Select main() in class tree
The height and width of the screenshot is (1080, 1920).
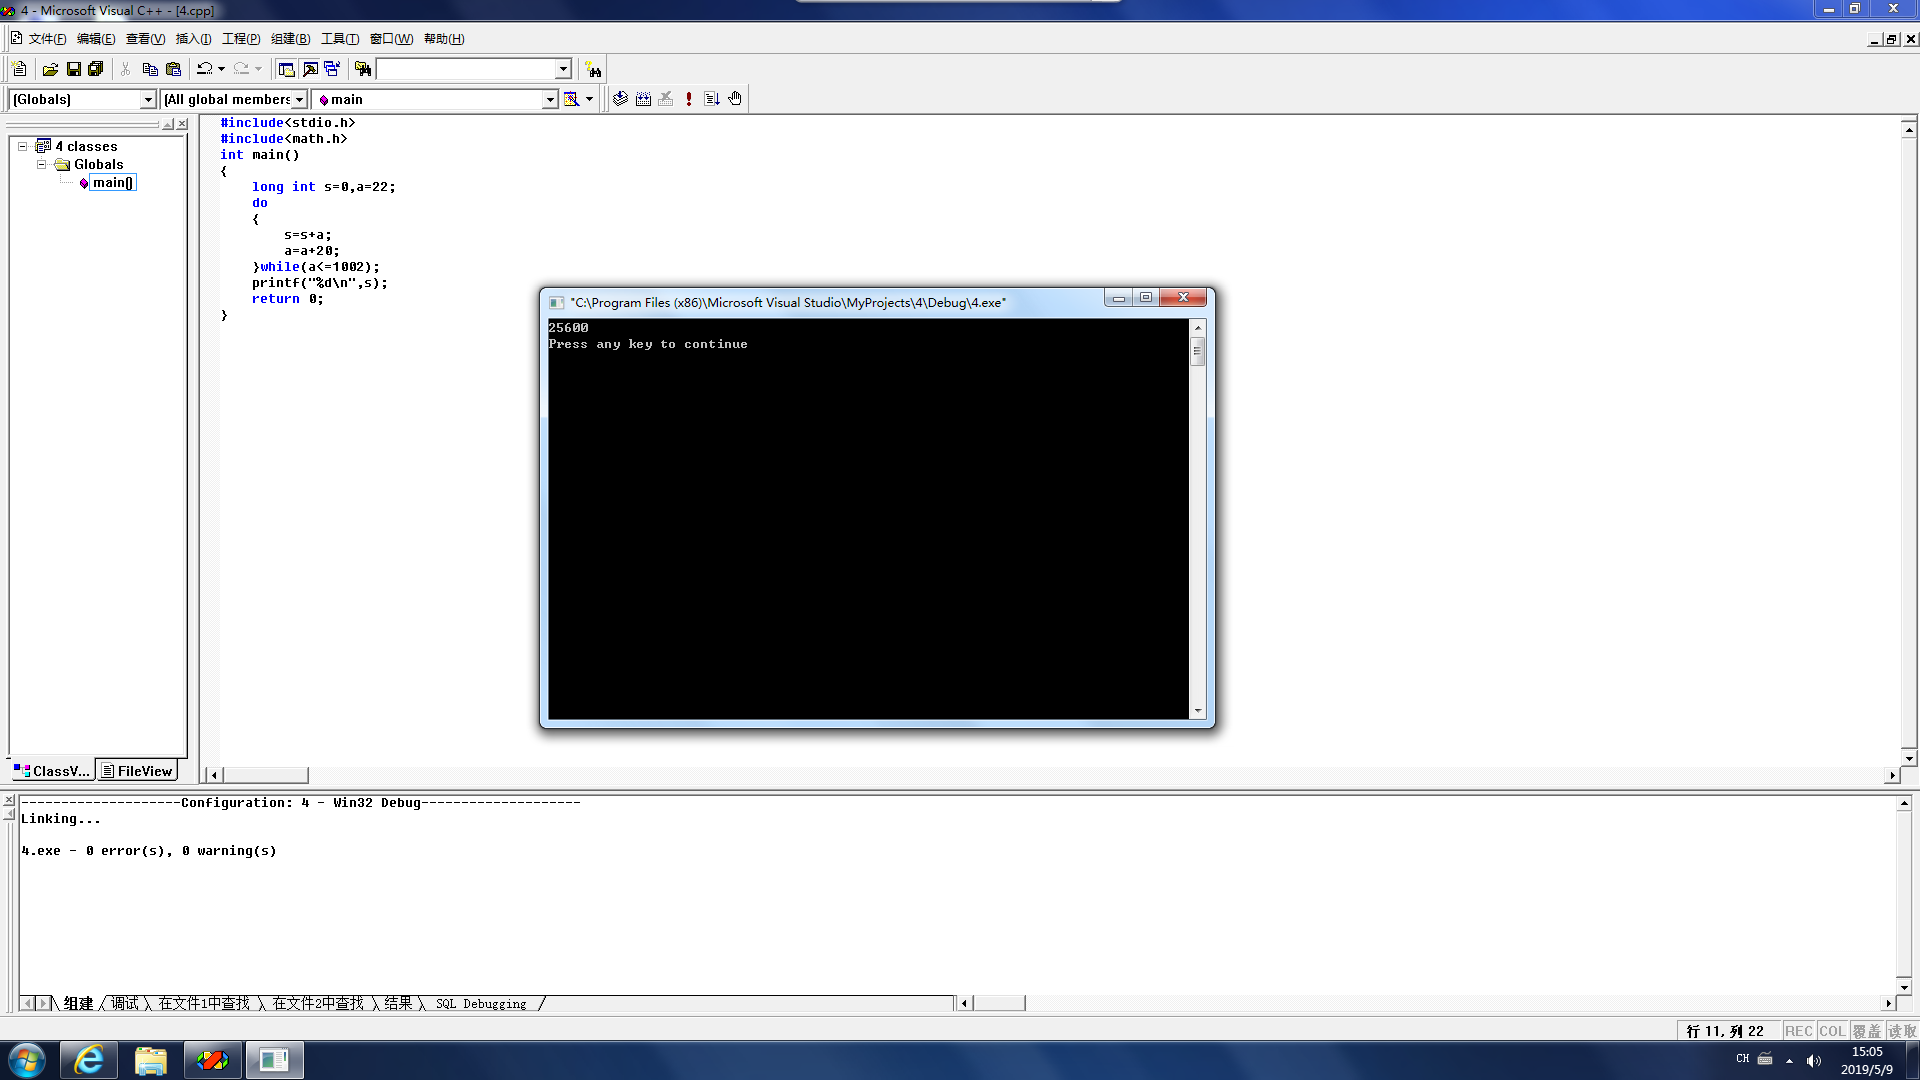click(112, 182)
